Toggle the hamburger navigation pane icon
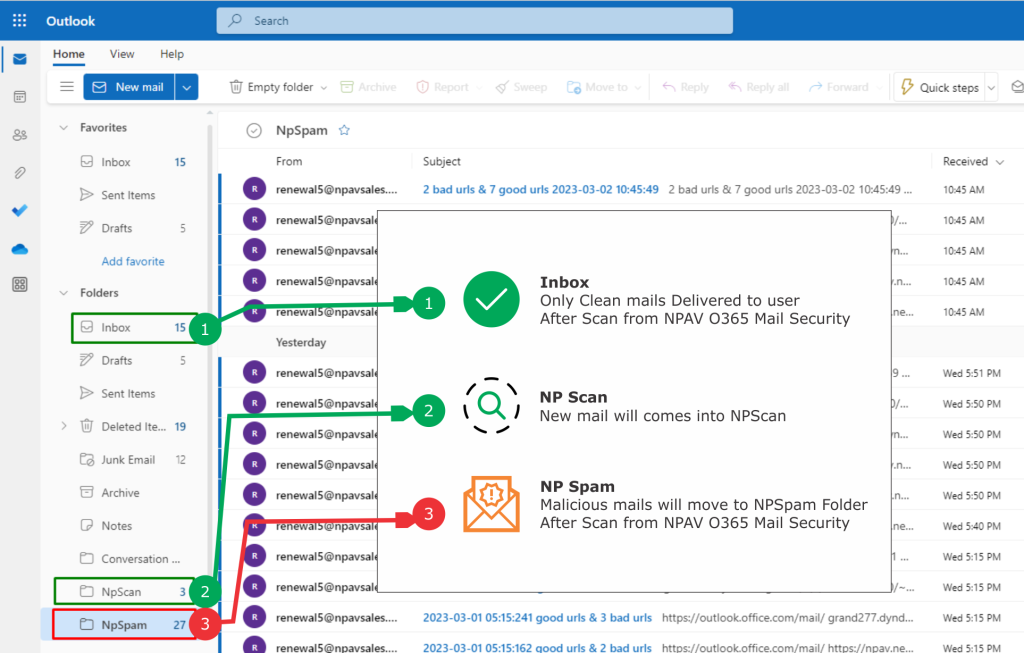Image resolution: width=1024 pixels, height=653 pixels. coord(67,87)
